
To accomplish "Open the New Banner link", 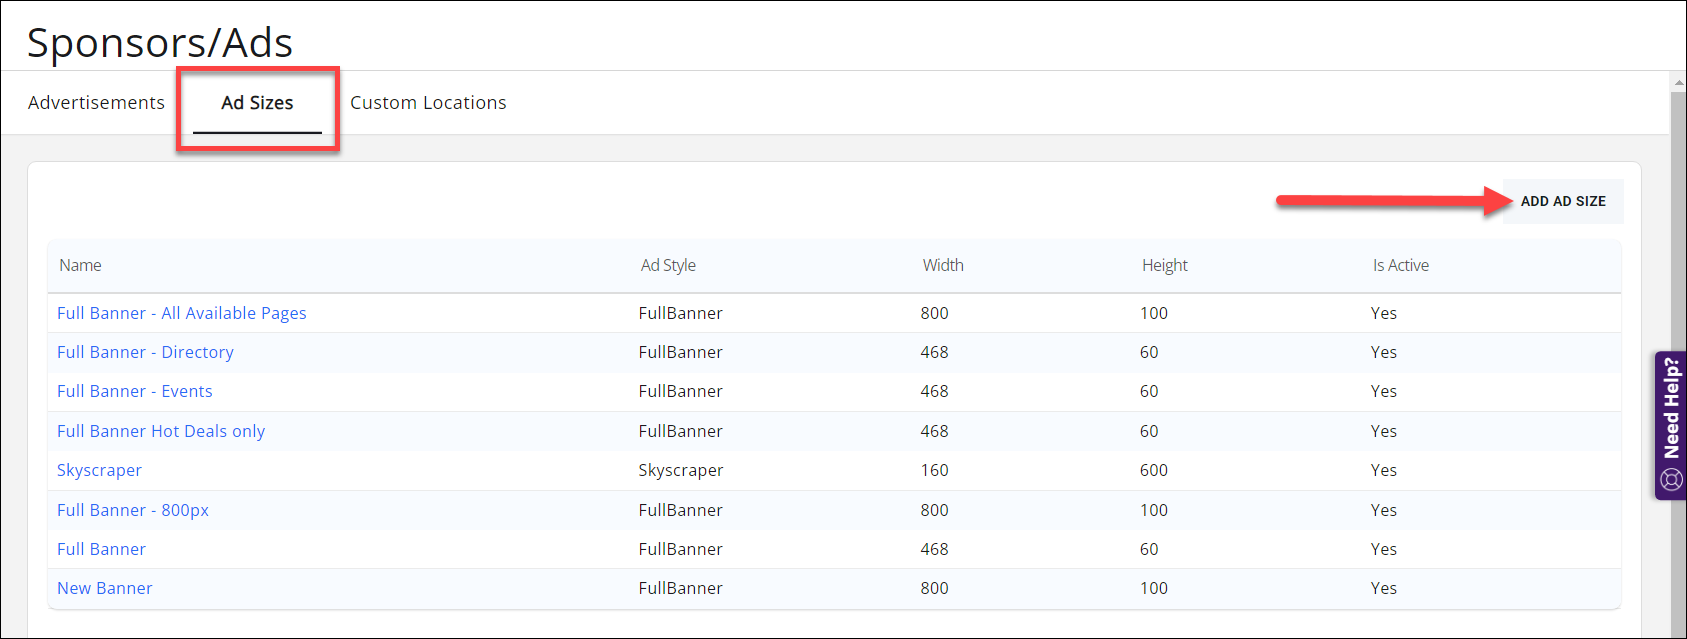I will pos(105,588).
